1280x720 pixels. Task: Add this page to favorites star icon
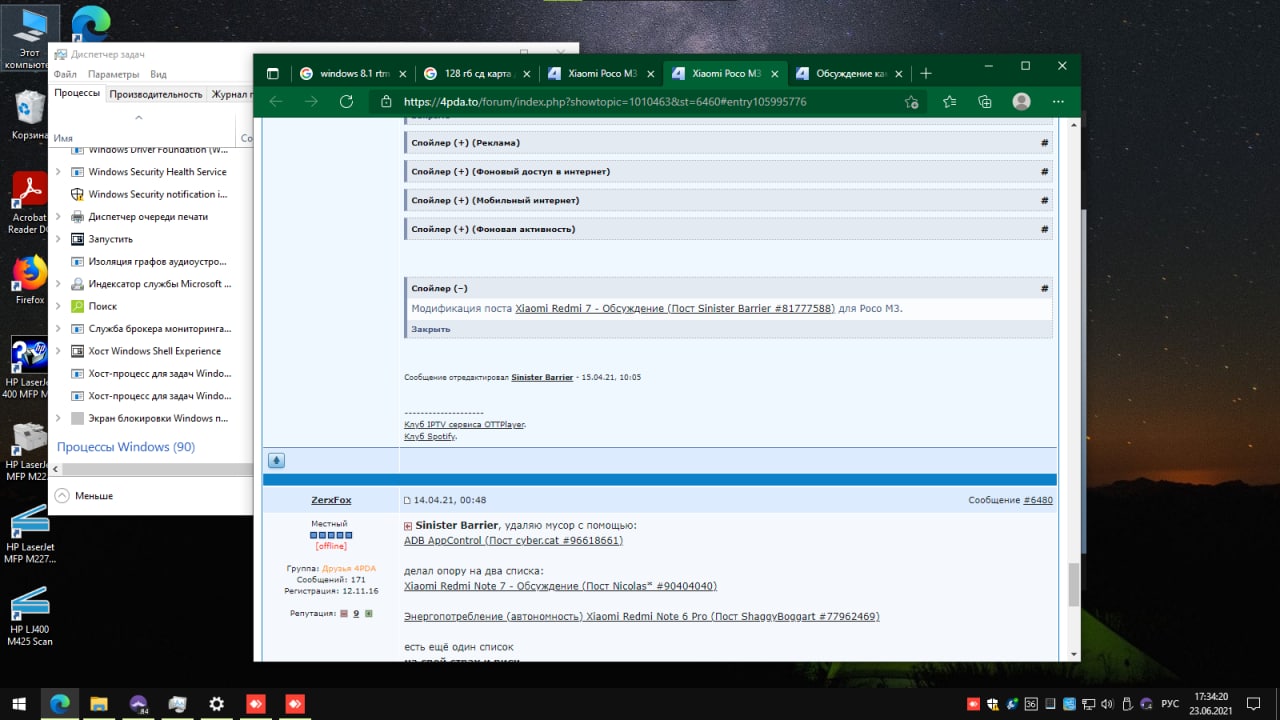coord(911,101)
